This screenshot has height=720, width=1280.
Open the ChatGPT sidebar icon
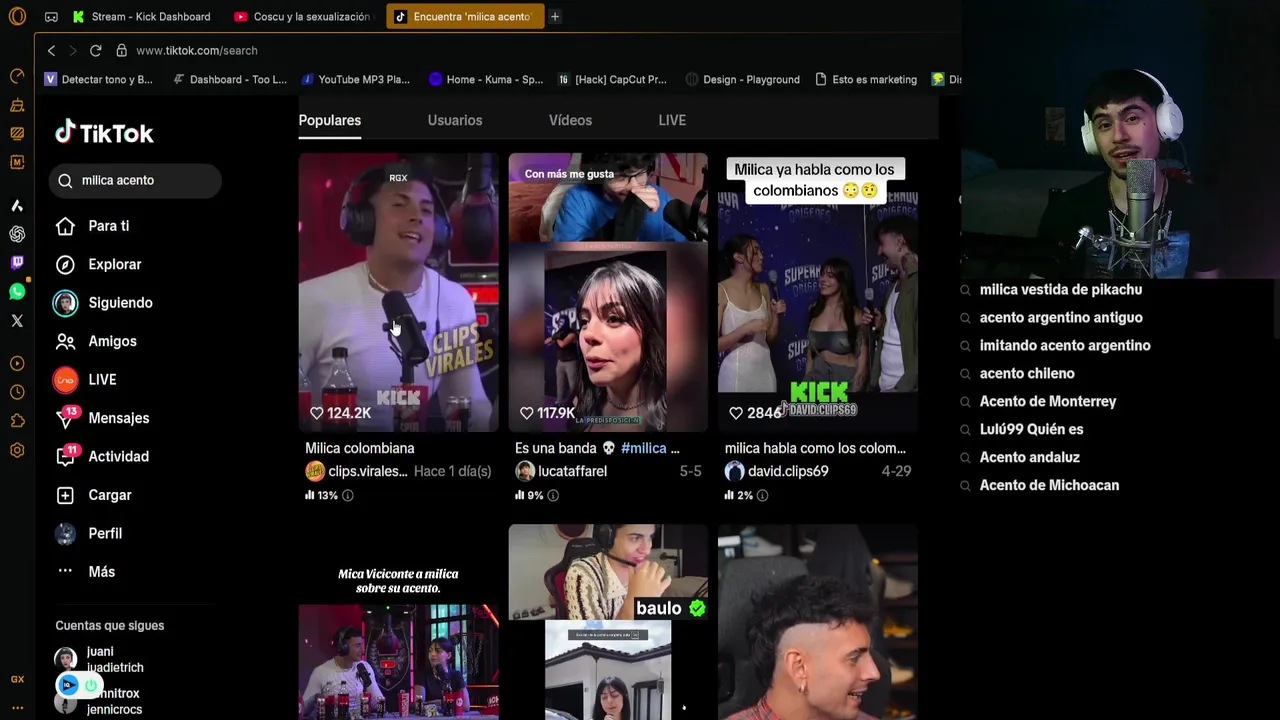[17, 234]
